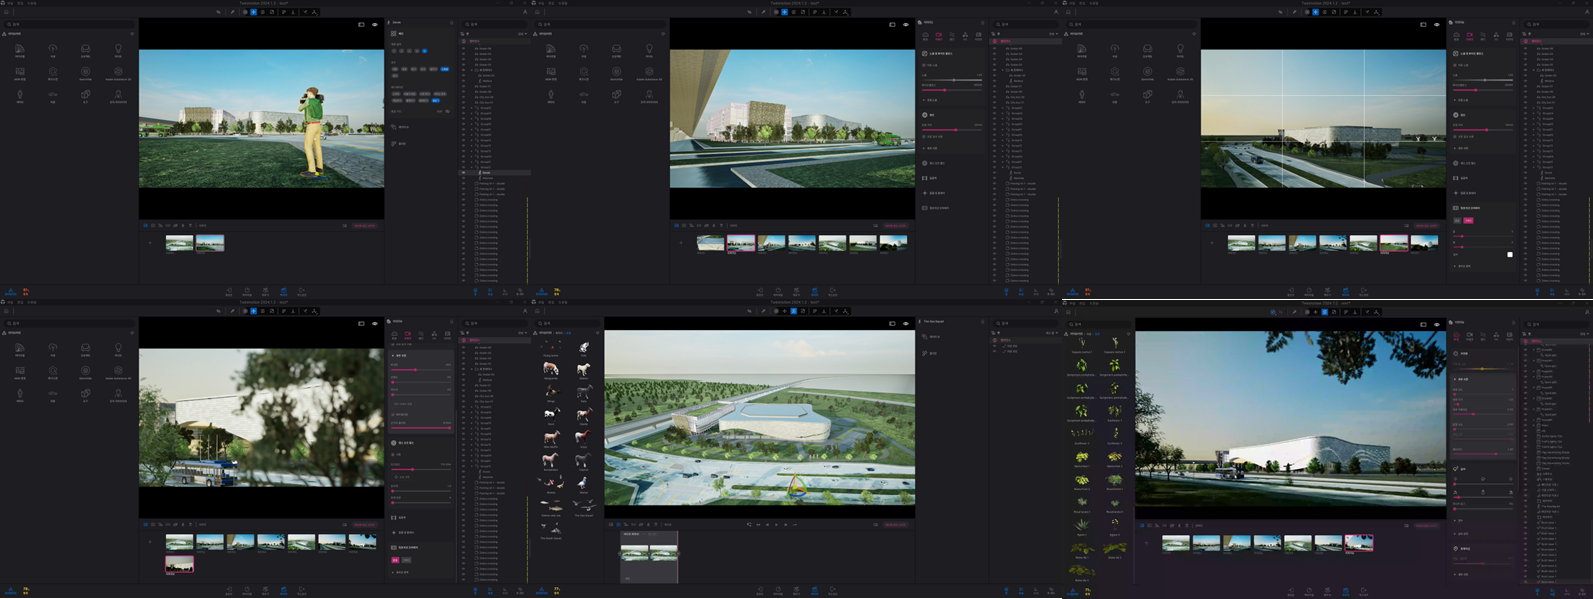Select pink Environment tab in dusk-building window
Screen dimensions: 1593x599
tap(1456, 336)
